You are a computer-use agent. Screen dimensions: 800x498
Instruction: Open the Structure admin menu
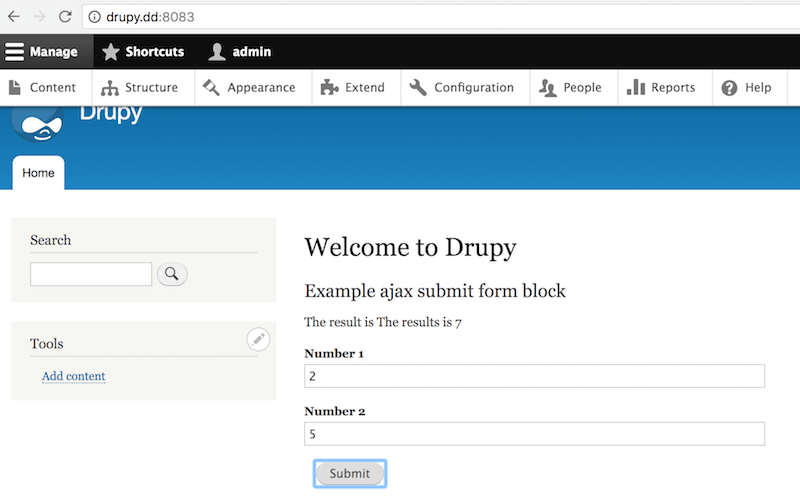click(x=140, y=88)
